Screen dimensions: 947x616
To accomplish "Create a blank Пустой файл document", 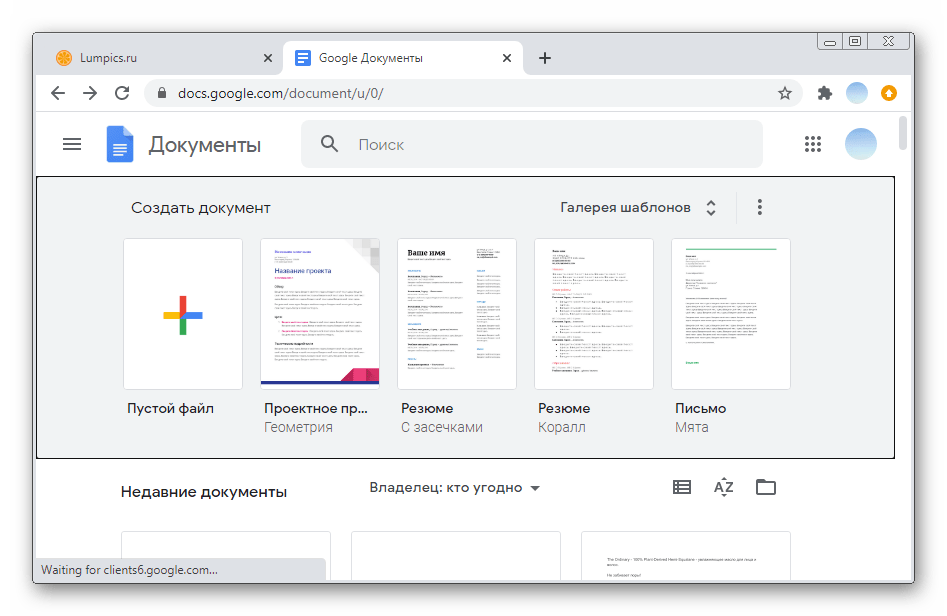I will 183,314.
